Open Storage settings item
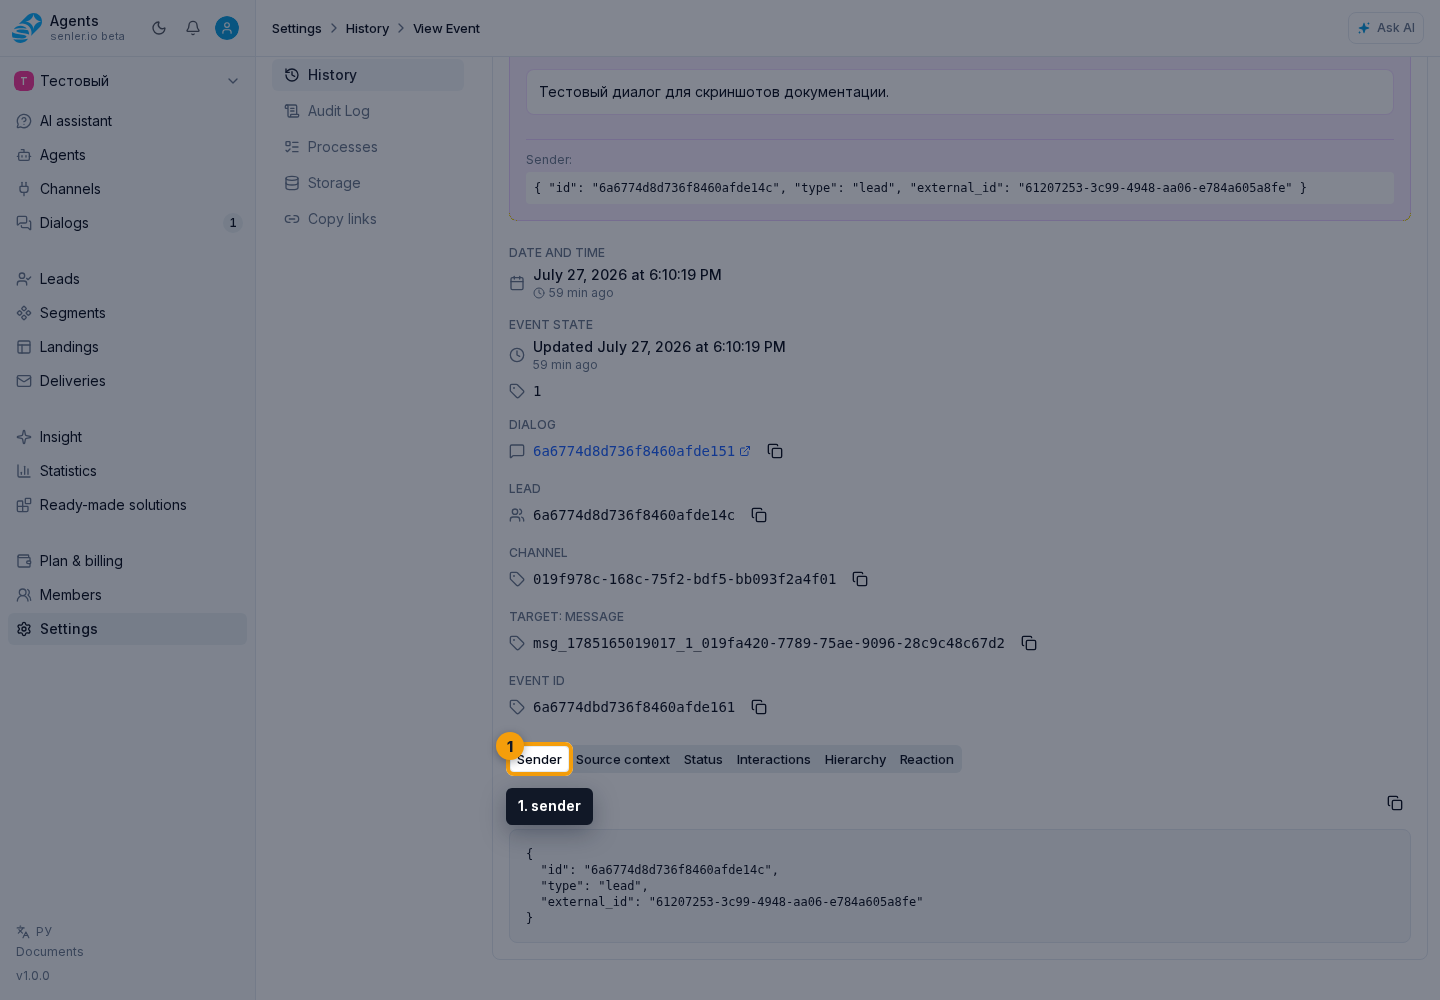 click(368, 183)
